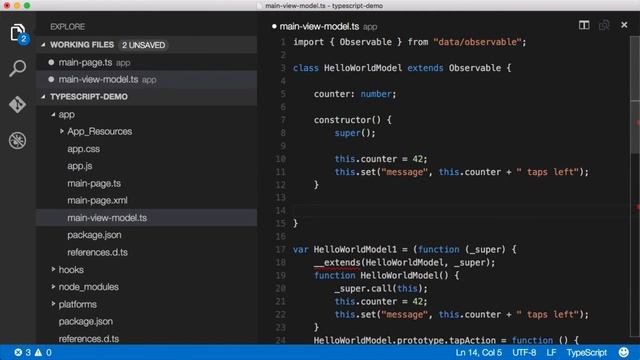Click unsaved dot beside main-page.ts working file
The image size is (640, 360).
tap(51, 62)
